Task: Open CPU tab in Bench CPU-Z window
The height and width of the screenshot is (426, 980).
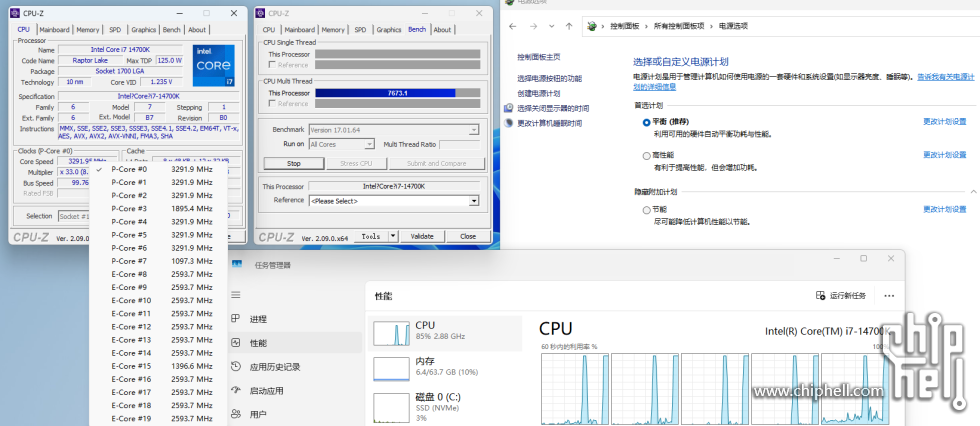Action: [269, 29]
